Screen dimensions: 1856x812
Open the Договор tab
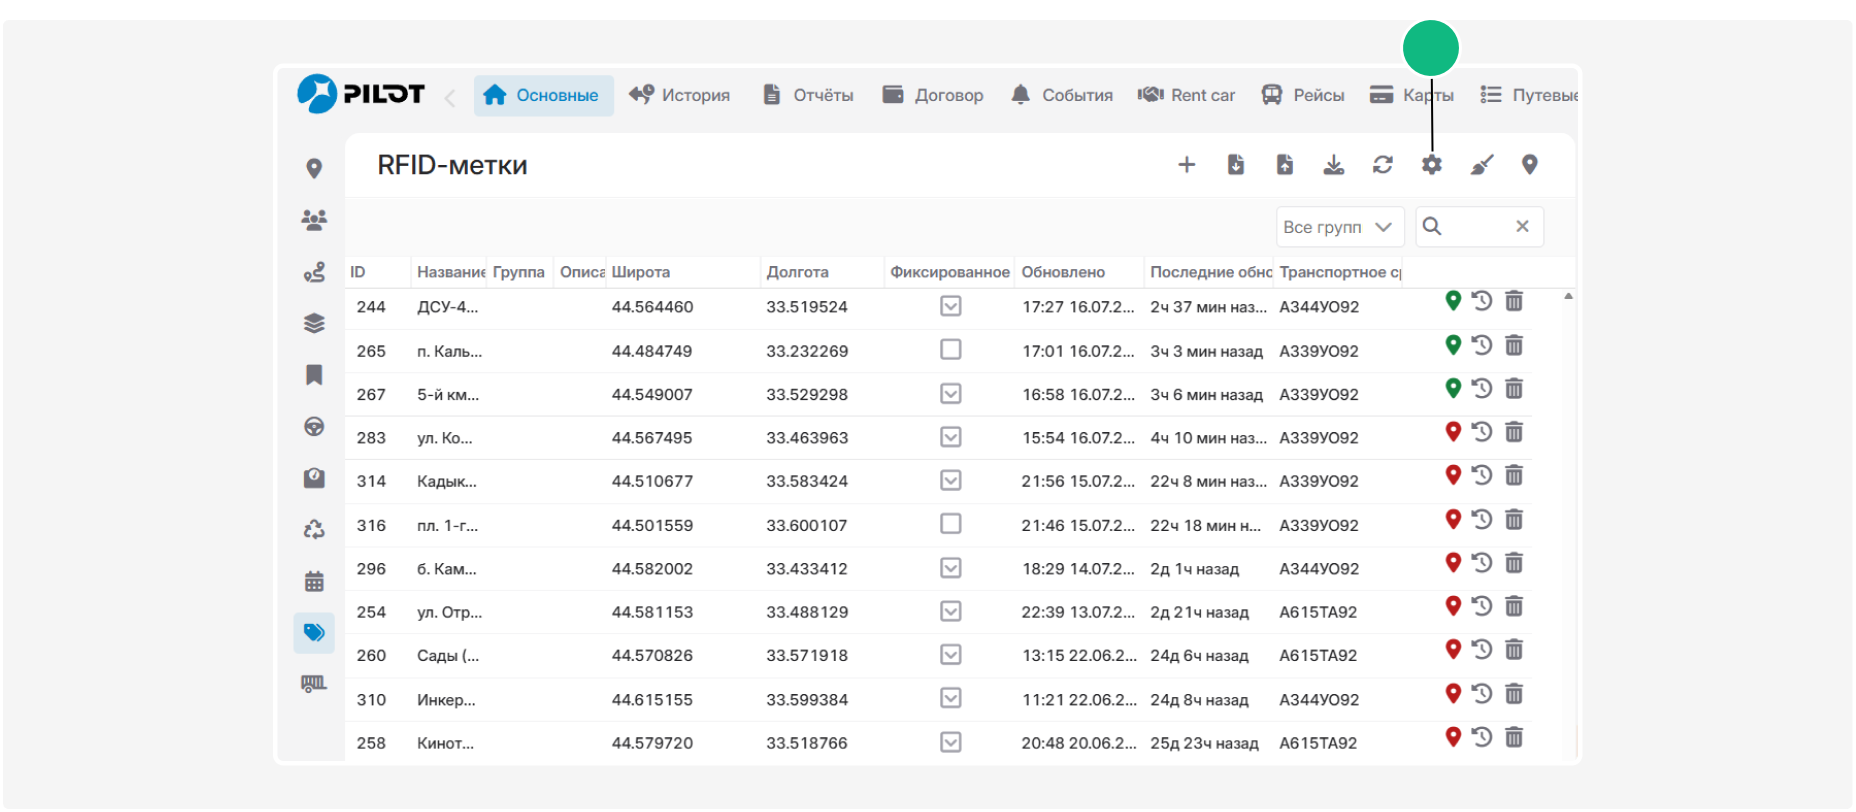click(x=933, y=96)
